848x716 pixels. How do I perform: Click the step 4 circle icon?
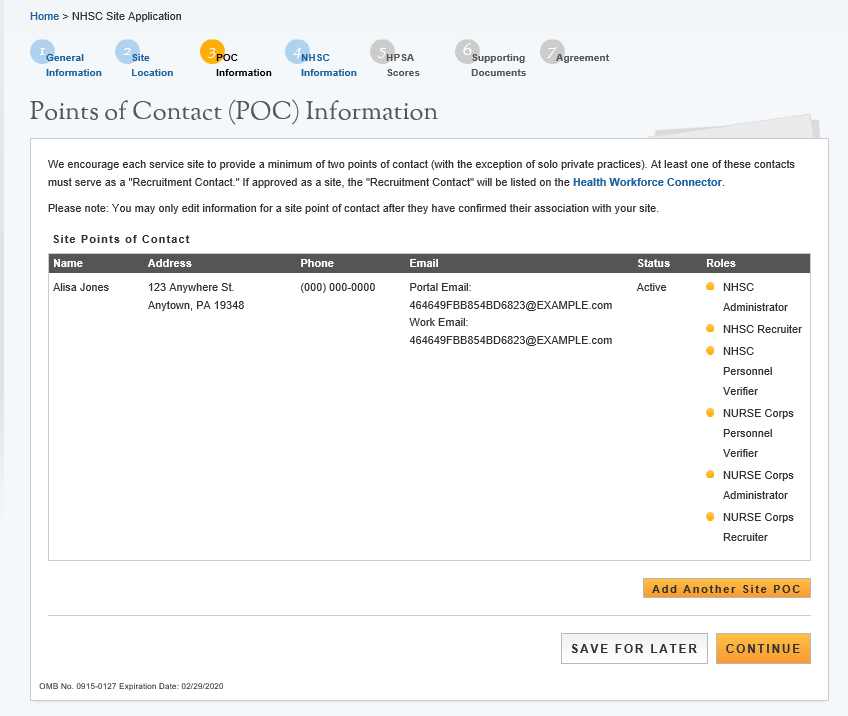(296, 52)
